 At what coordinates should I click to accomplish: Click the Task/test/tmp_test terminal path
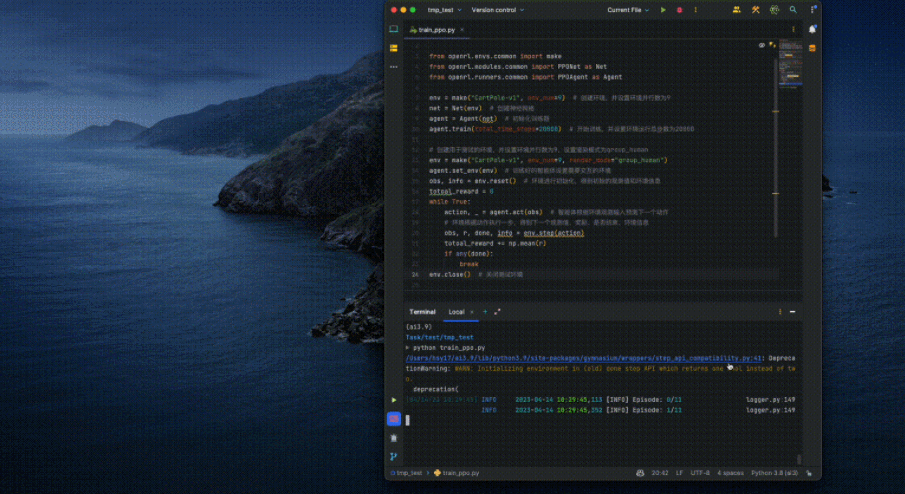[x=439, y=337]
